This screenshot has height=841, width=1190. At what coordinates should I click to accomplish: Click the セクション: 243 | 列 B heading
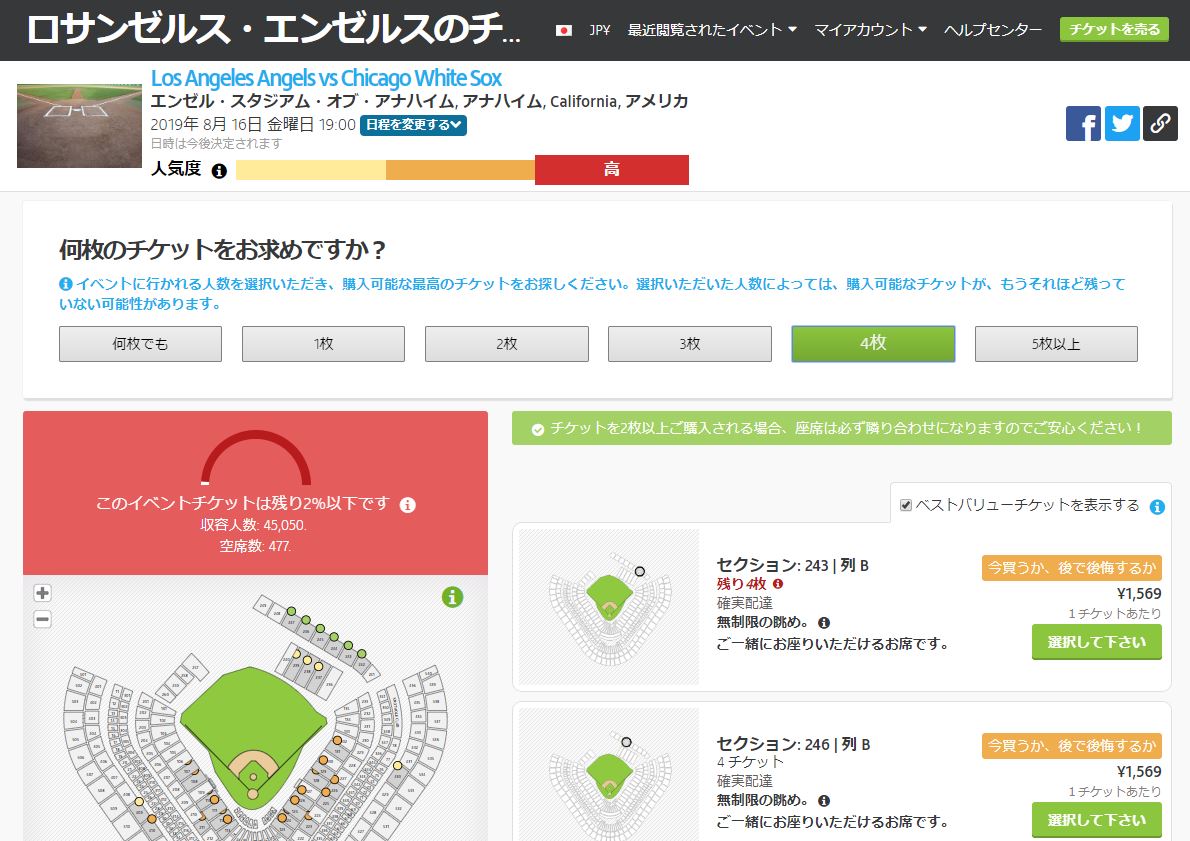click(x=793, y=565)
